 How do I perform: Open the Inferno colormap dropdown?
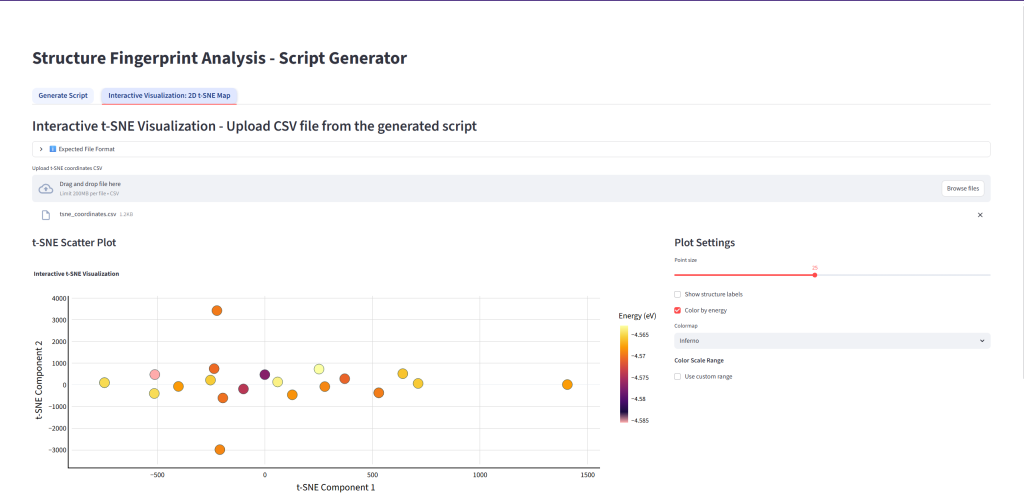pyautogui.click(x=832, y=341)
